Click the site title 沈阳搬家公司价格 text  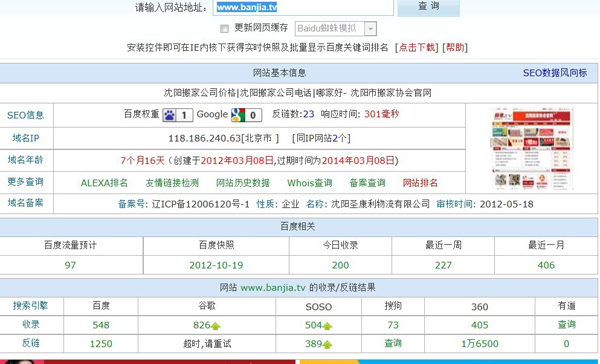coord(200,93)
